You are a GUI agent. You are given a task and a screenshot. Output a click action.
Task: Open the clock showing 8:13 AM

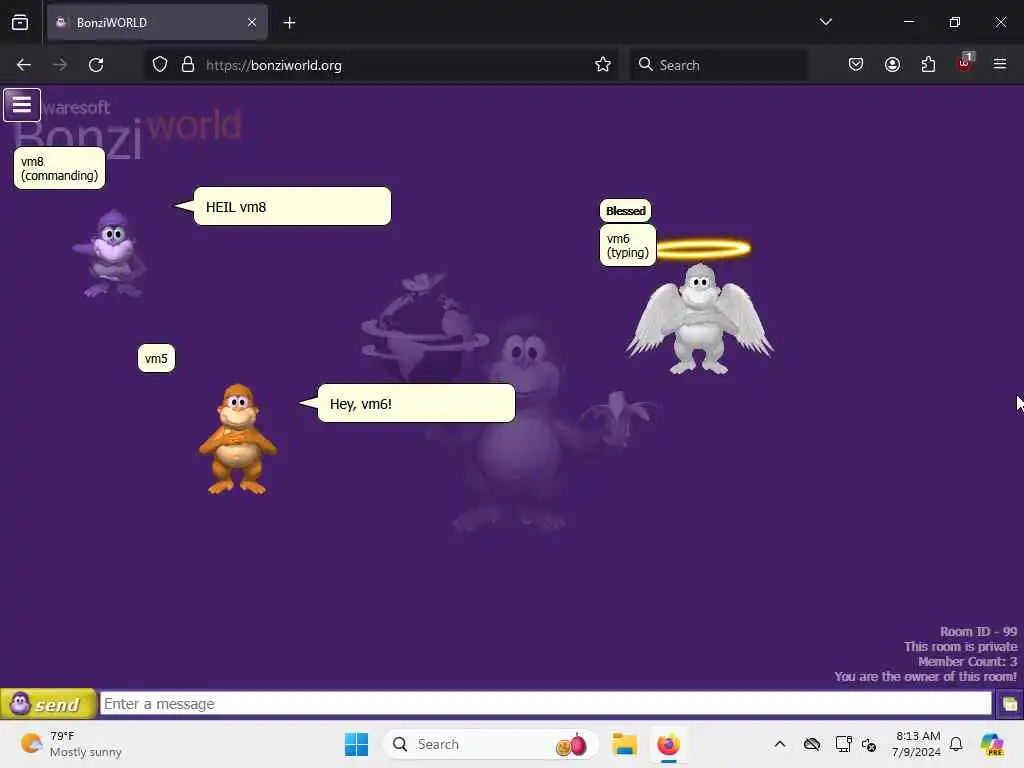916,744
